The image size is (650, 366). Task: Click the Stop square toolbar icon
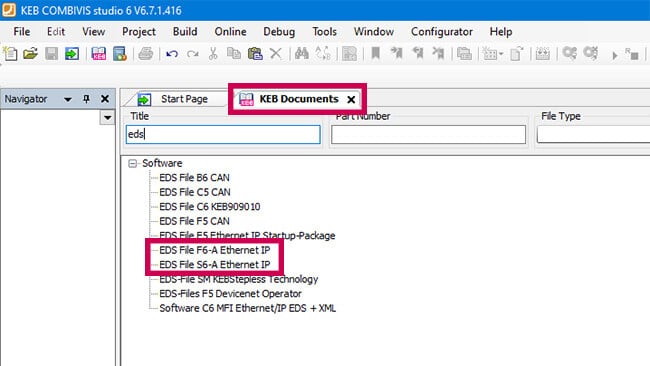click(632, 54)
